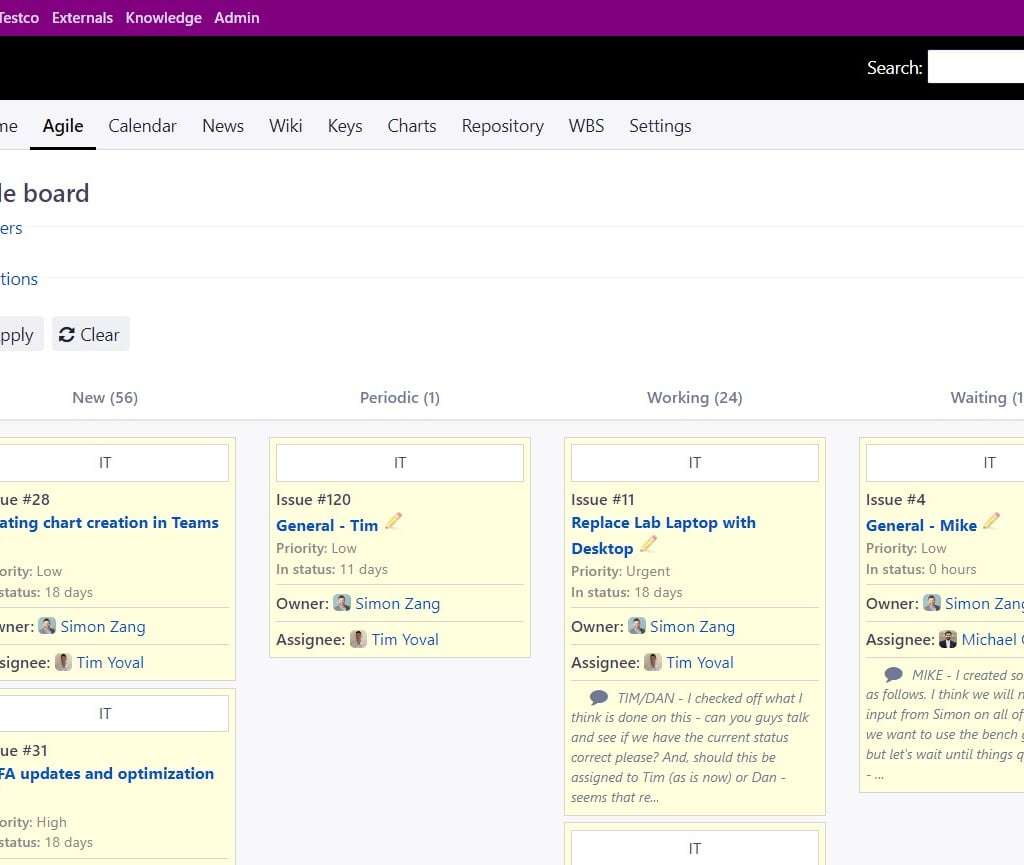Open Simon Zang owner link on Issue #120

397,603
